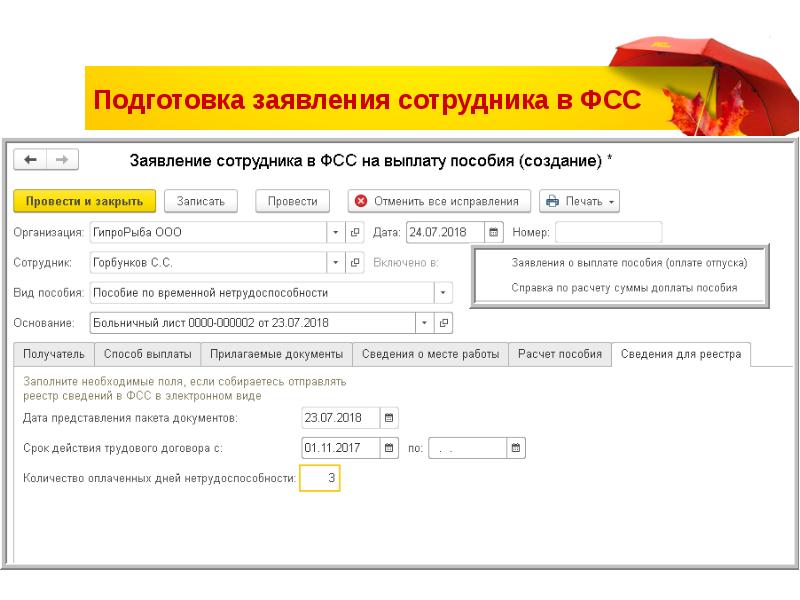
Task: Click the back navigation arrow
Action: click(x=30, y=160)
